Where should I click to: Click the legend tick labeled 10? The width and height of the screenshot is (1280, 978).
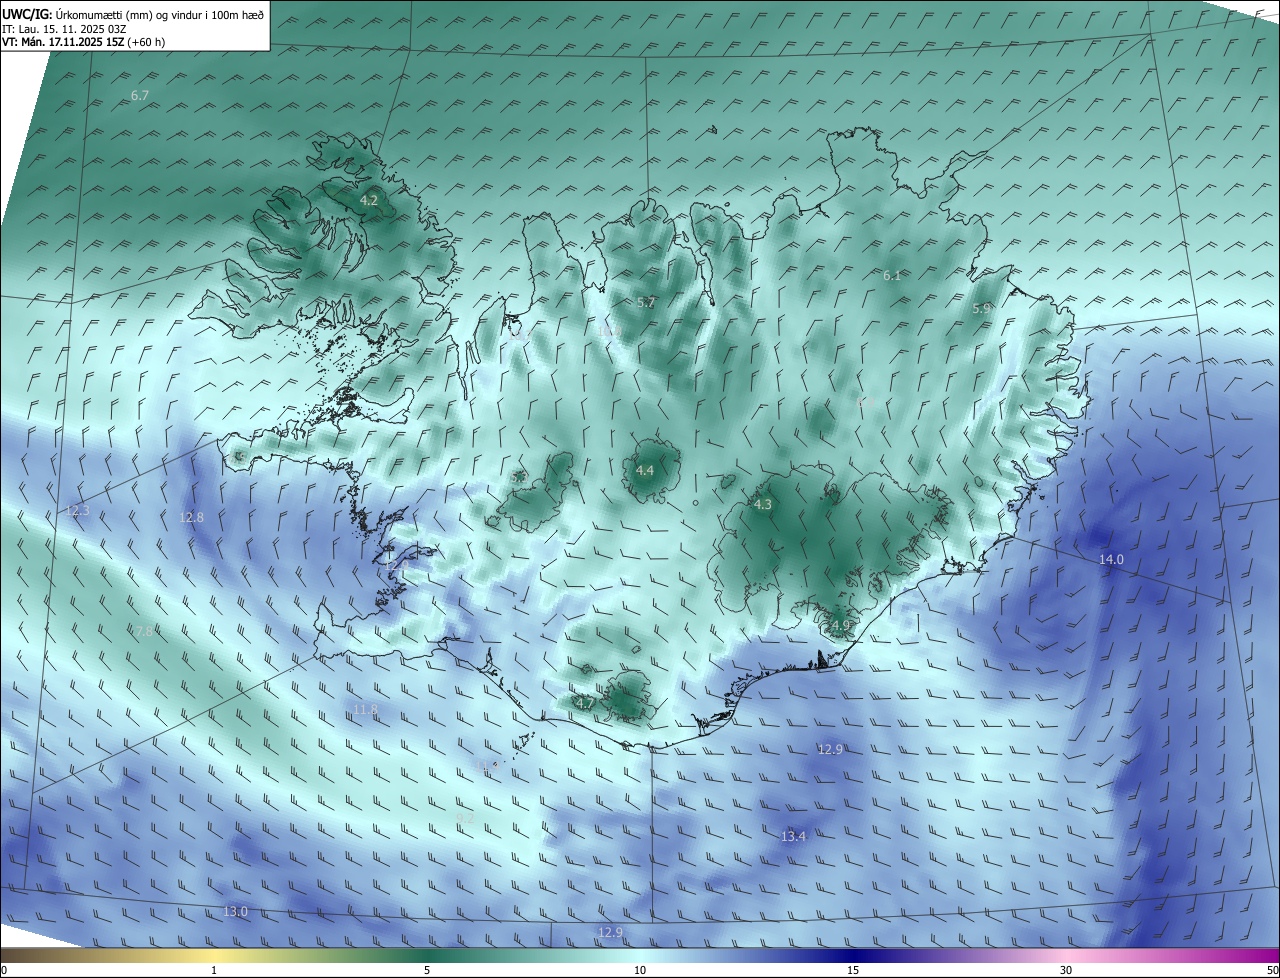[x=640, y=971]
